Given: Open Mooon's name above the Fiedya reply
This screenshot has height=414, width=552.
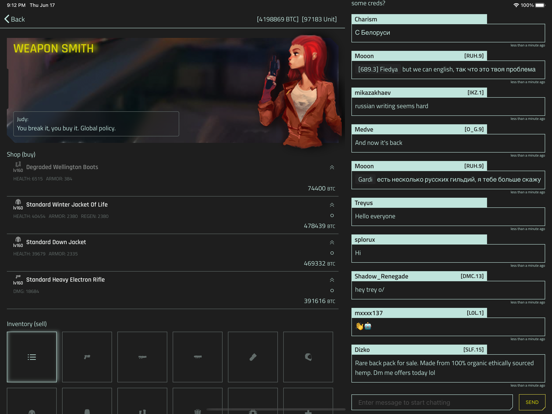Looking at the screenshot, I should point(364,56).
